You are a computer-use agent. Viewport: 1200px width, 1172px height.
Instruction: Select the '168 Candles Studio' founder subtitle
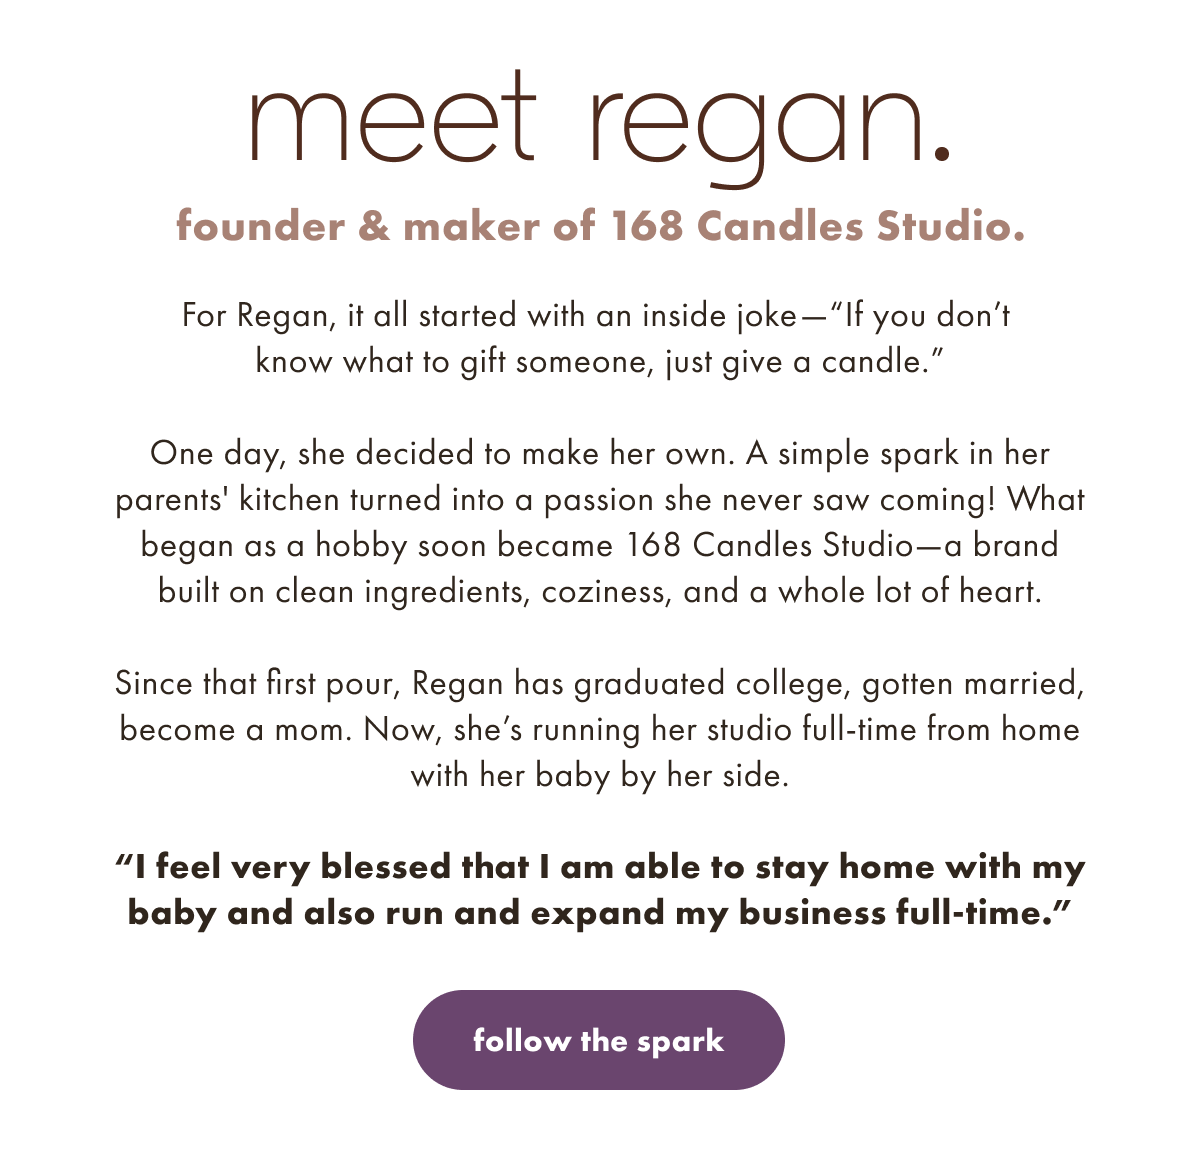600,226
